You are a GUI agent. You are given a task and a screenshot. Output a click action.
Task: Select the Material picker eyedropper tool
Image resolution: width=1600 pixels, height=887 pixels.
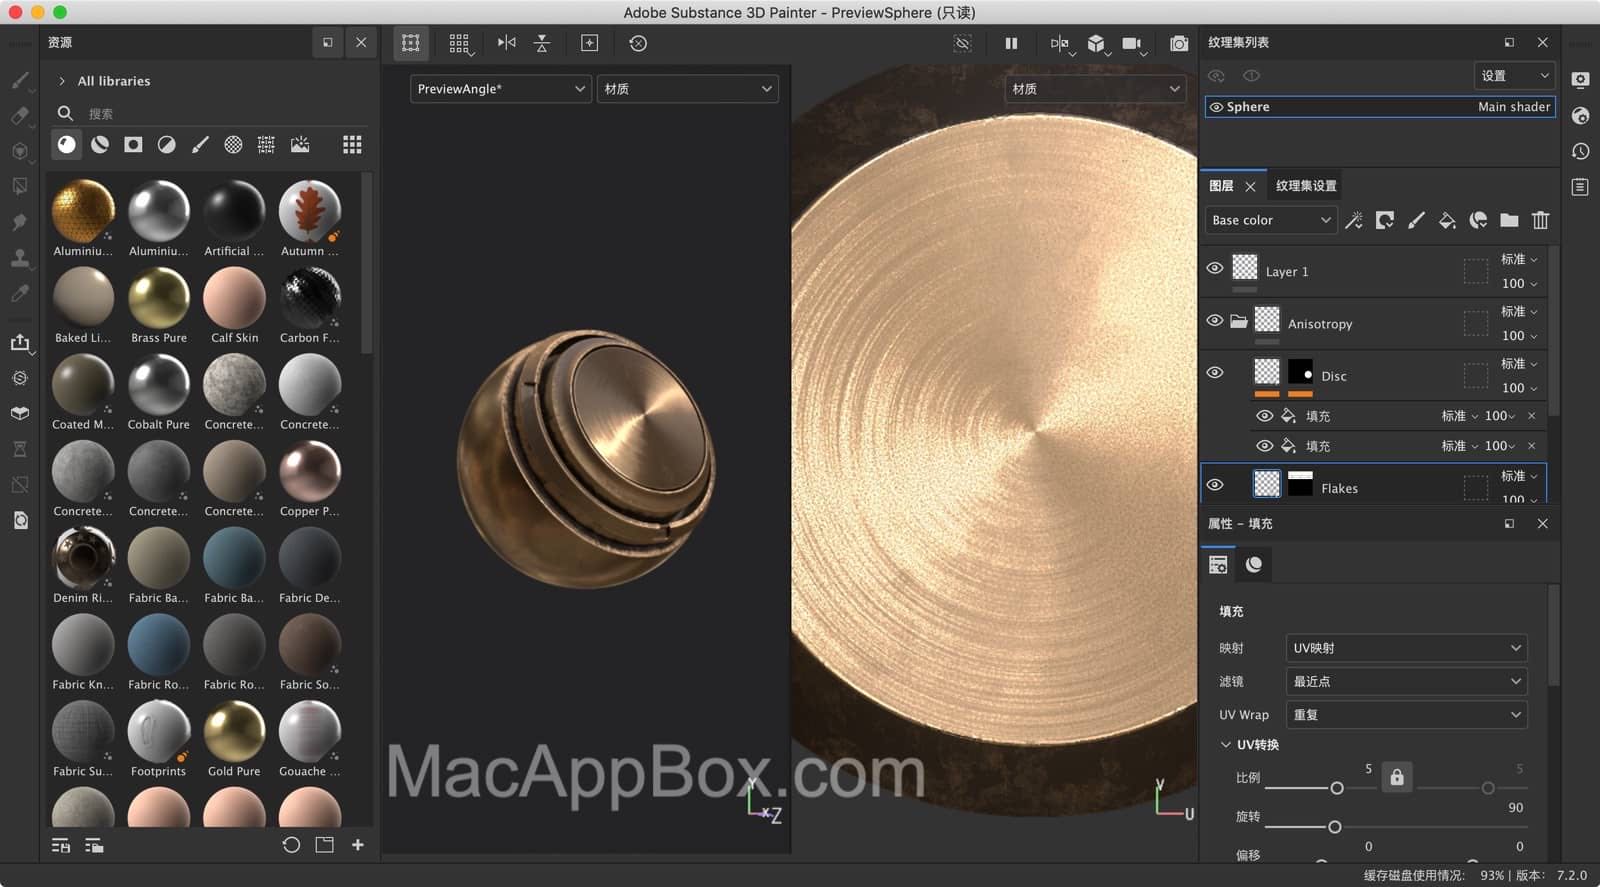(x=19, y=293)
